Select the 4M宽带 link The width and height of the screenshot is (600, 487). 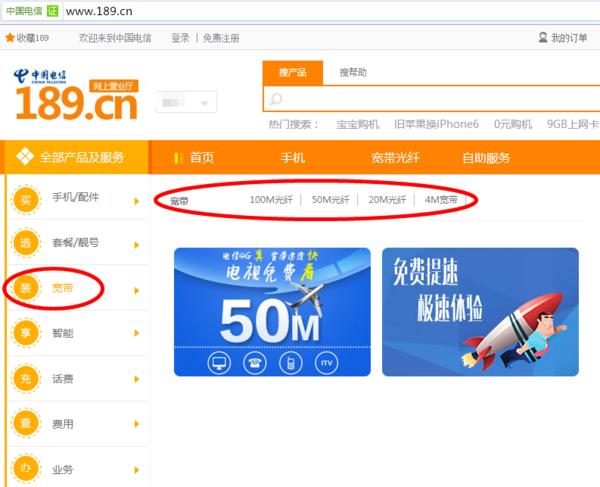tap(441, 200)
